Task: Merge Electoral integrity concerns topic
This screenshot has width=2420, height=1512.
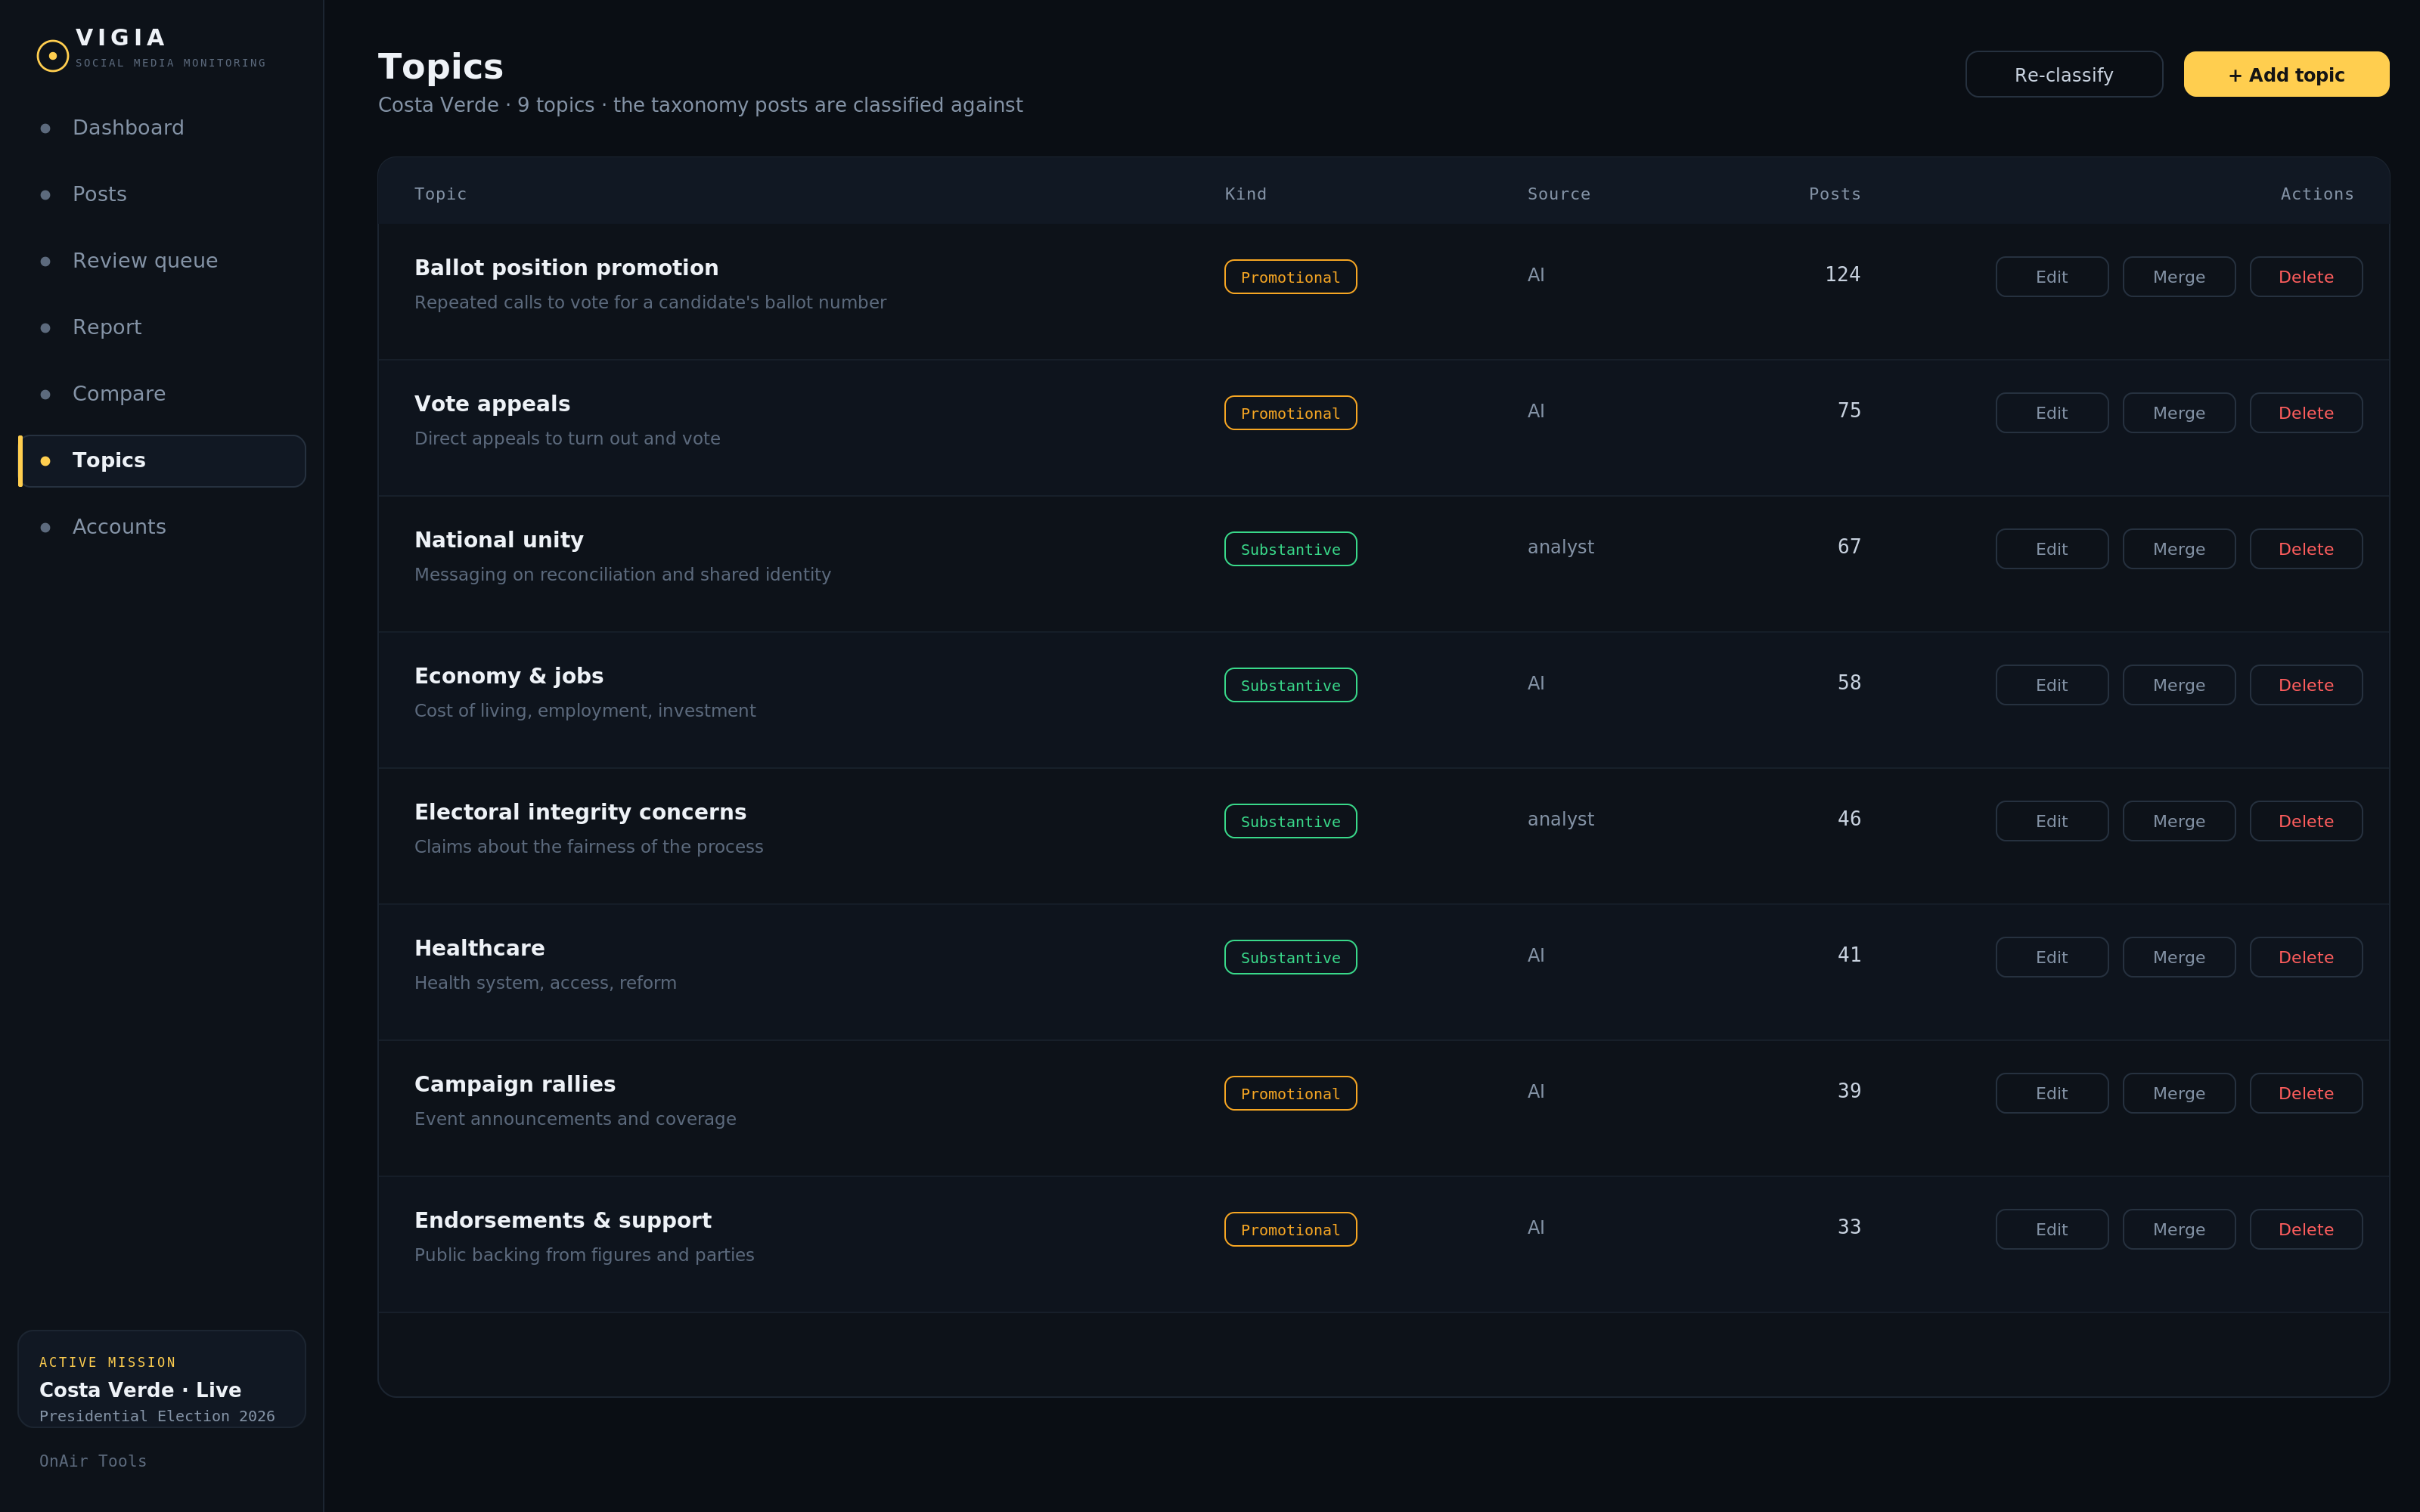Action: 2178,821
